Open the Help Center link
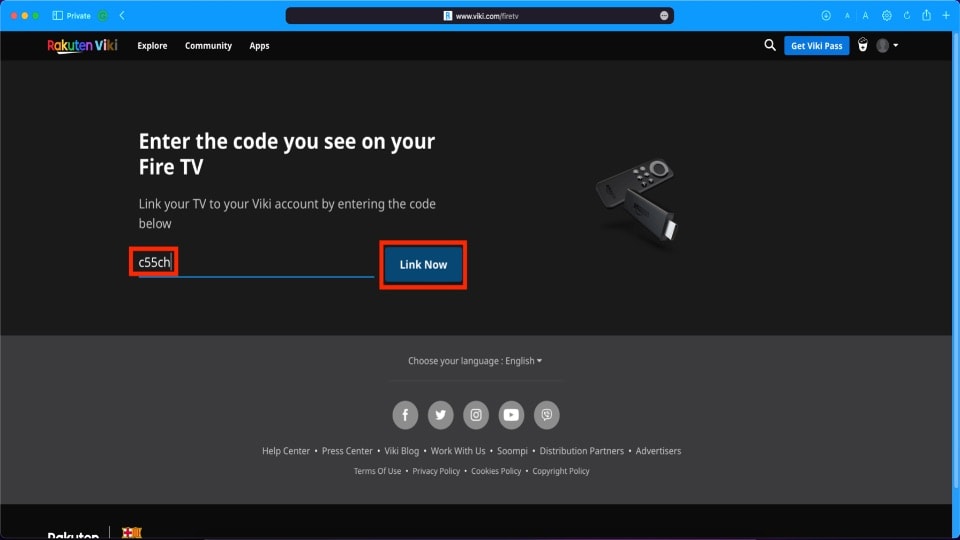 pyautogui.click(x=286, y=451)
